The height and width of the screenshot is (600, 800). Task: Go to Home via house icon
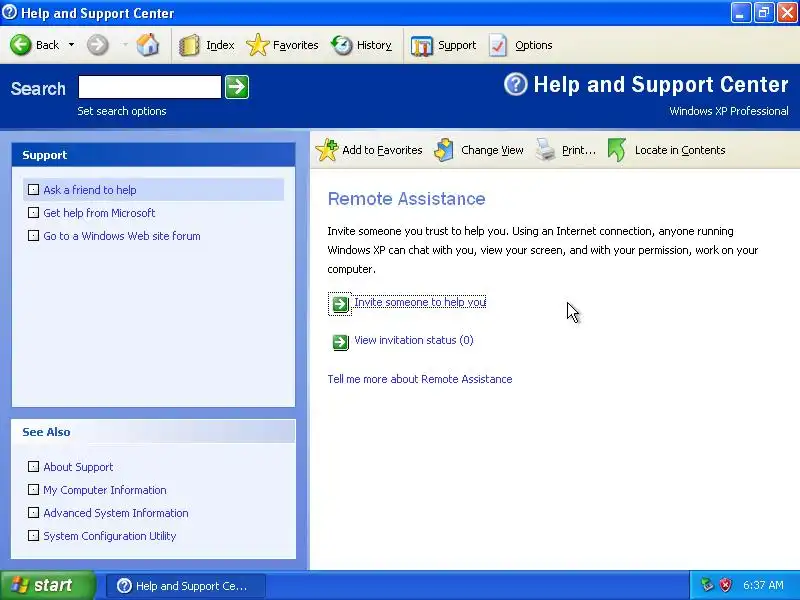[147, 45]
